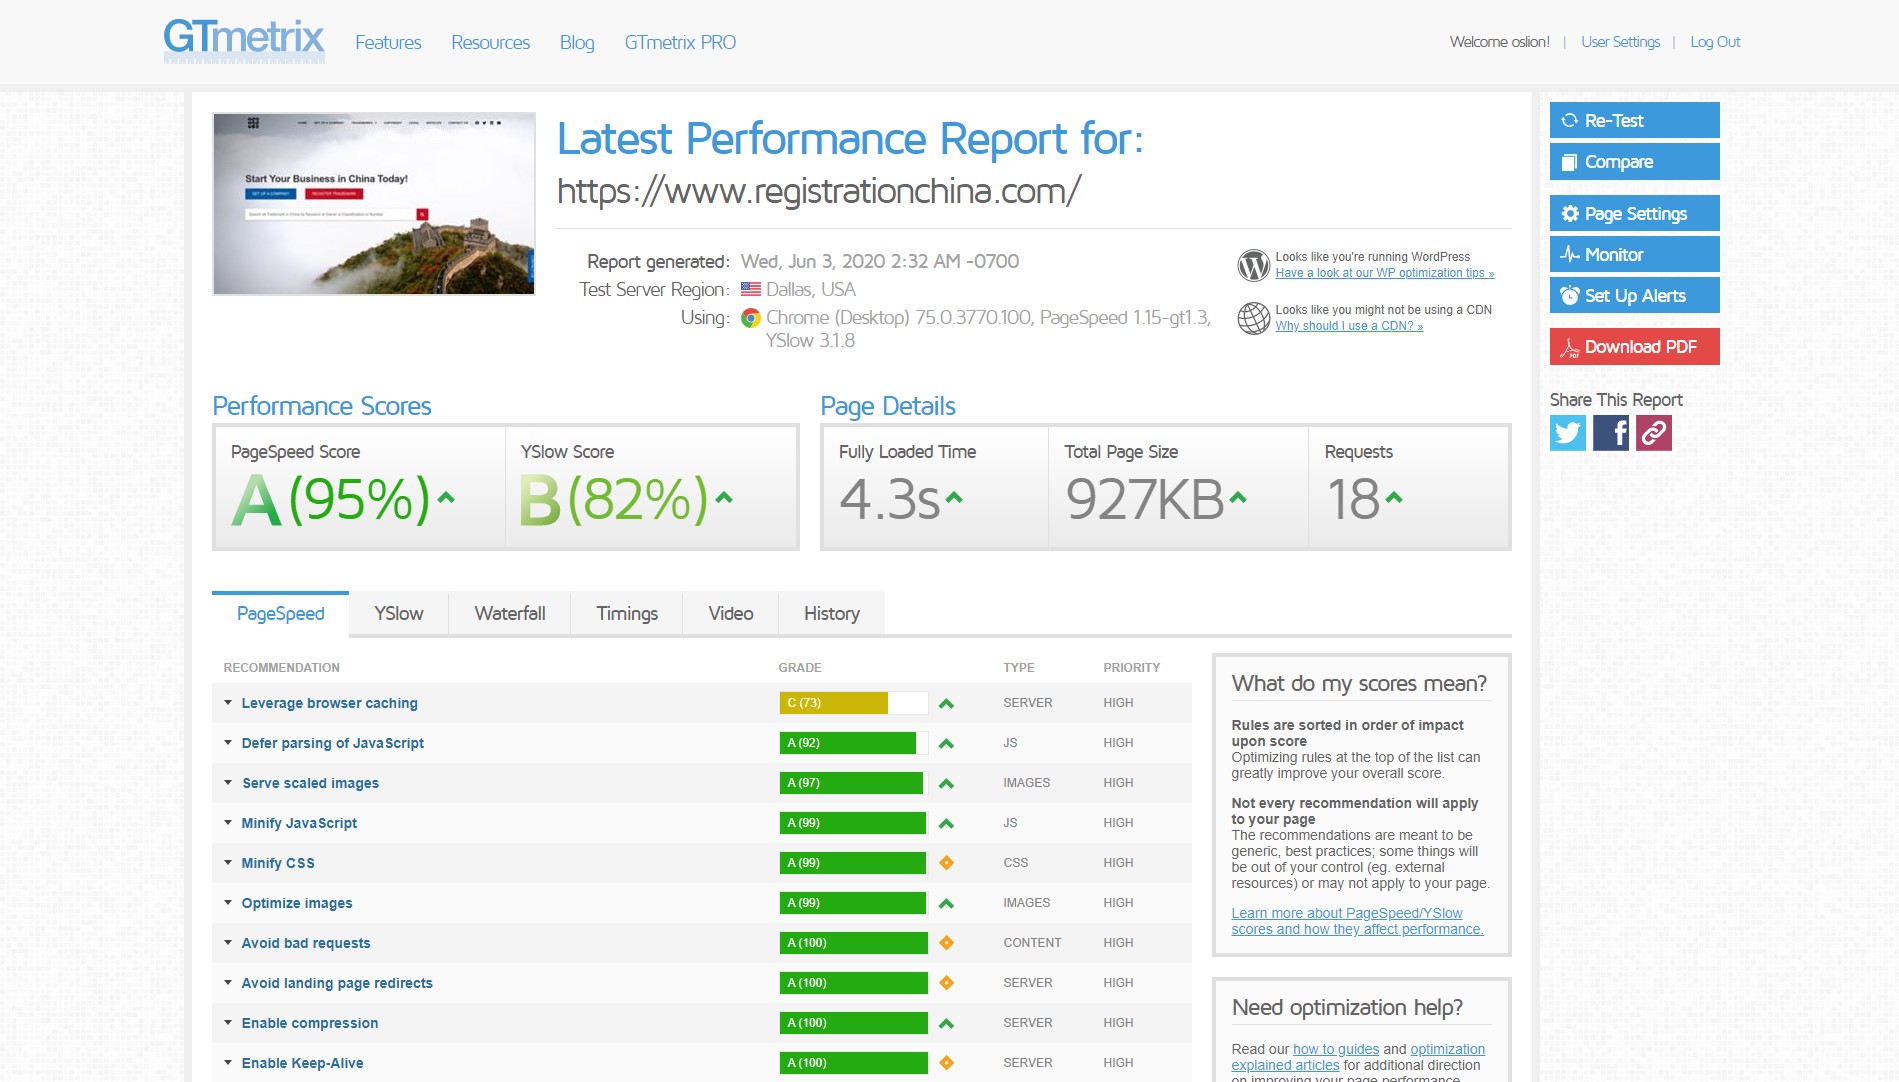1899x1082 pixels.
Task: Click orange diamond icon for Avoid bad requests
Action: point(946,943)
